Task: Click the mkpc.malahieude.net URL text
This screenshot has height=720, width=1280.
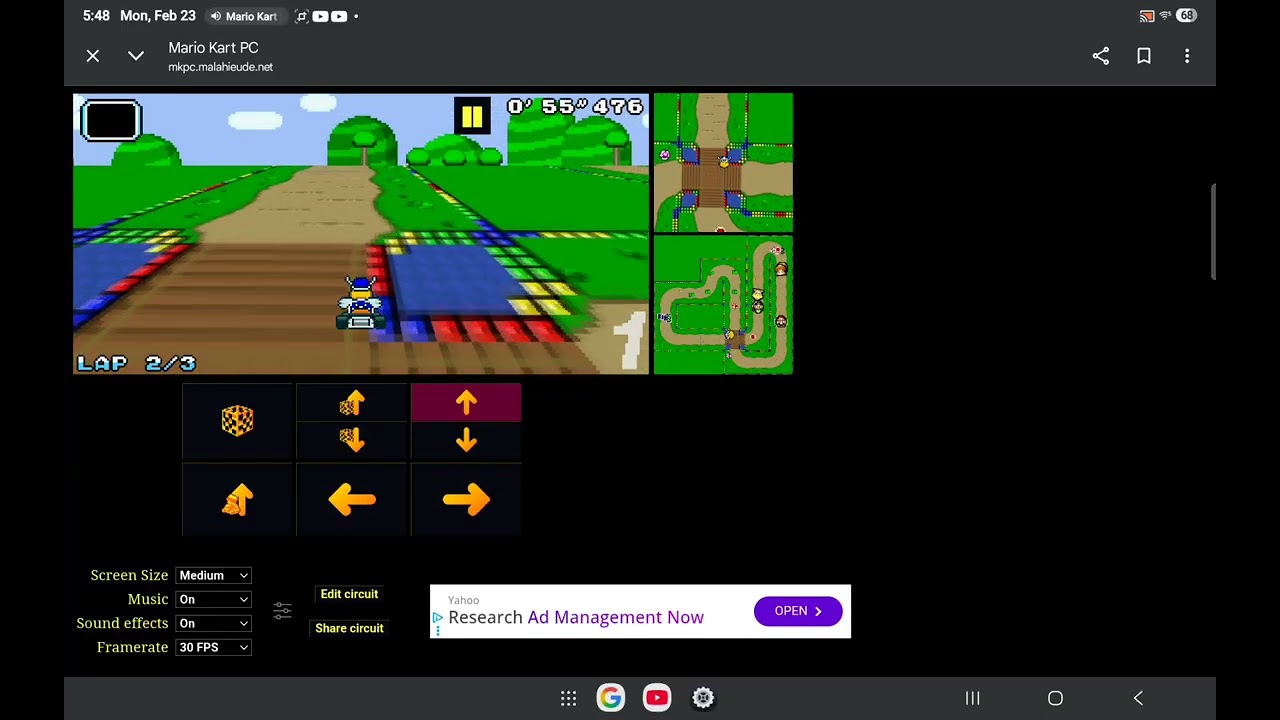Action: point(220,67)
